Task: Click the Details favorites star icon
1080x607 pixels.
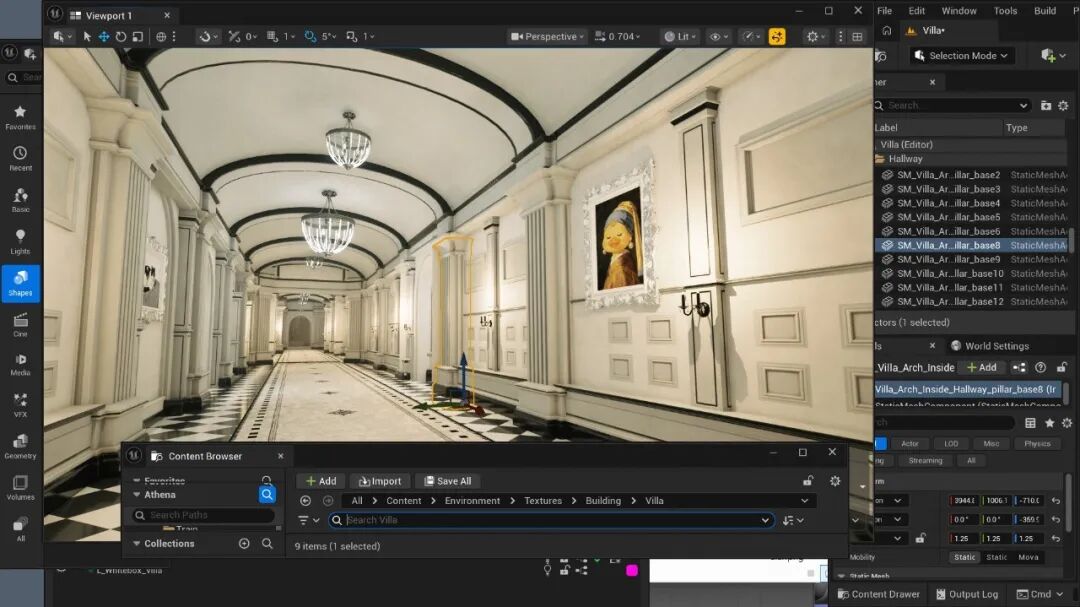Action: [x=1049, y=423]
